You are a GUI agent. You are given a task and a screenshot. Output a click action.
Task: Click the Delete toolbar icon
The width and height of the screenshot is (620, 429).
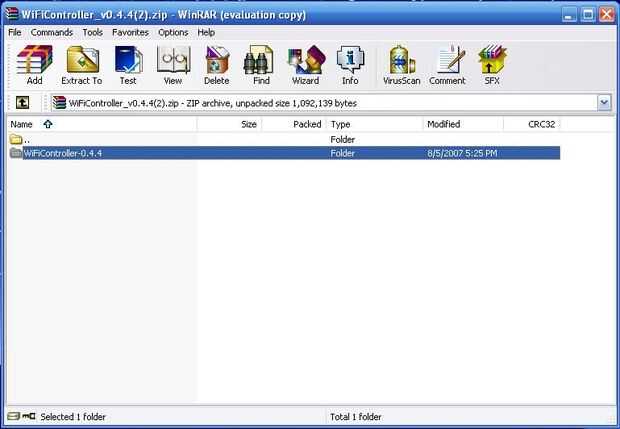tap(217, 64)
